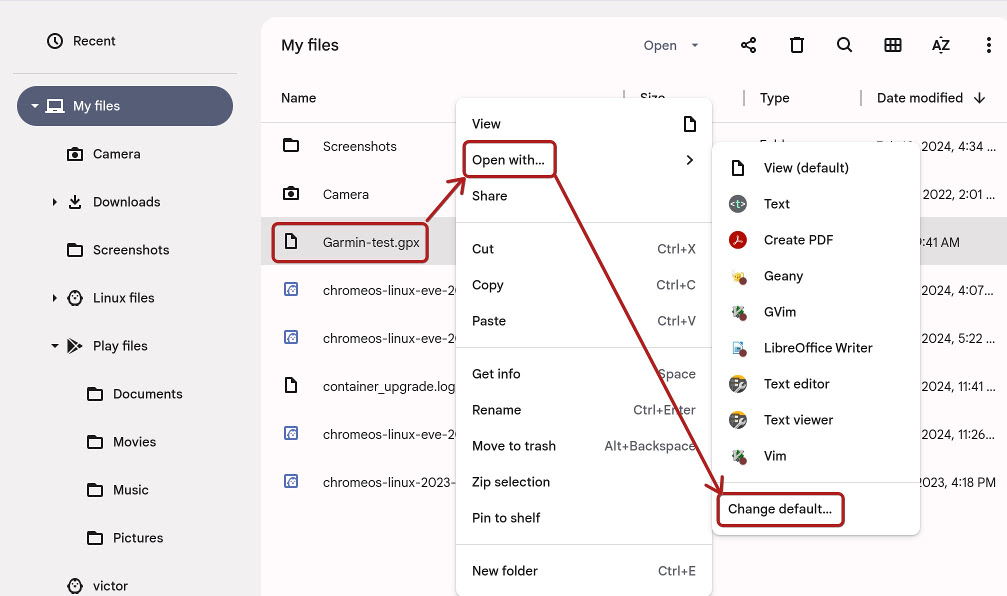Choose 'Open with...' from context menu
The height and width of the screenshot is (596, 1007).
click(509, 160)
